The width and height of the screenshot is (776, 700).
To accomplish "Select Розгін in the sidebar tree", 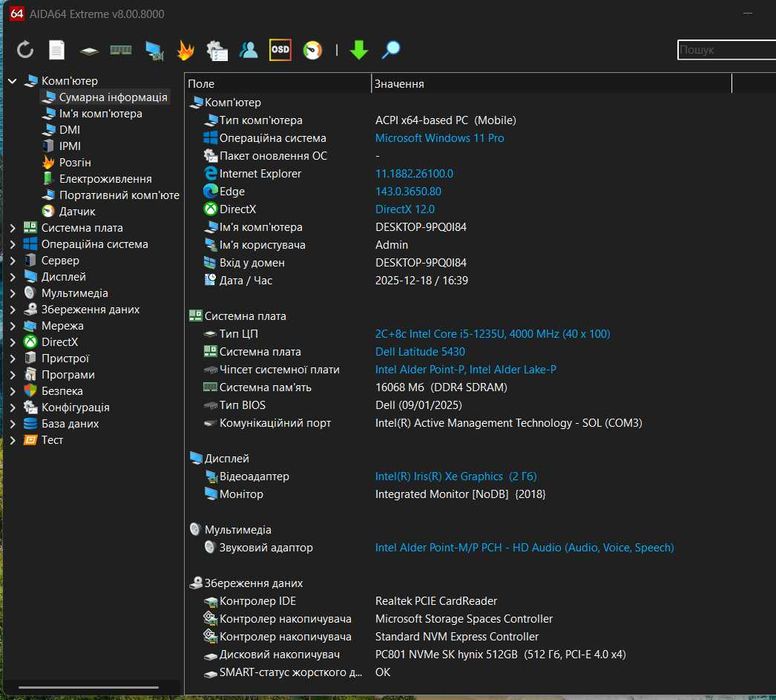I will [x=74, y=162].
